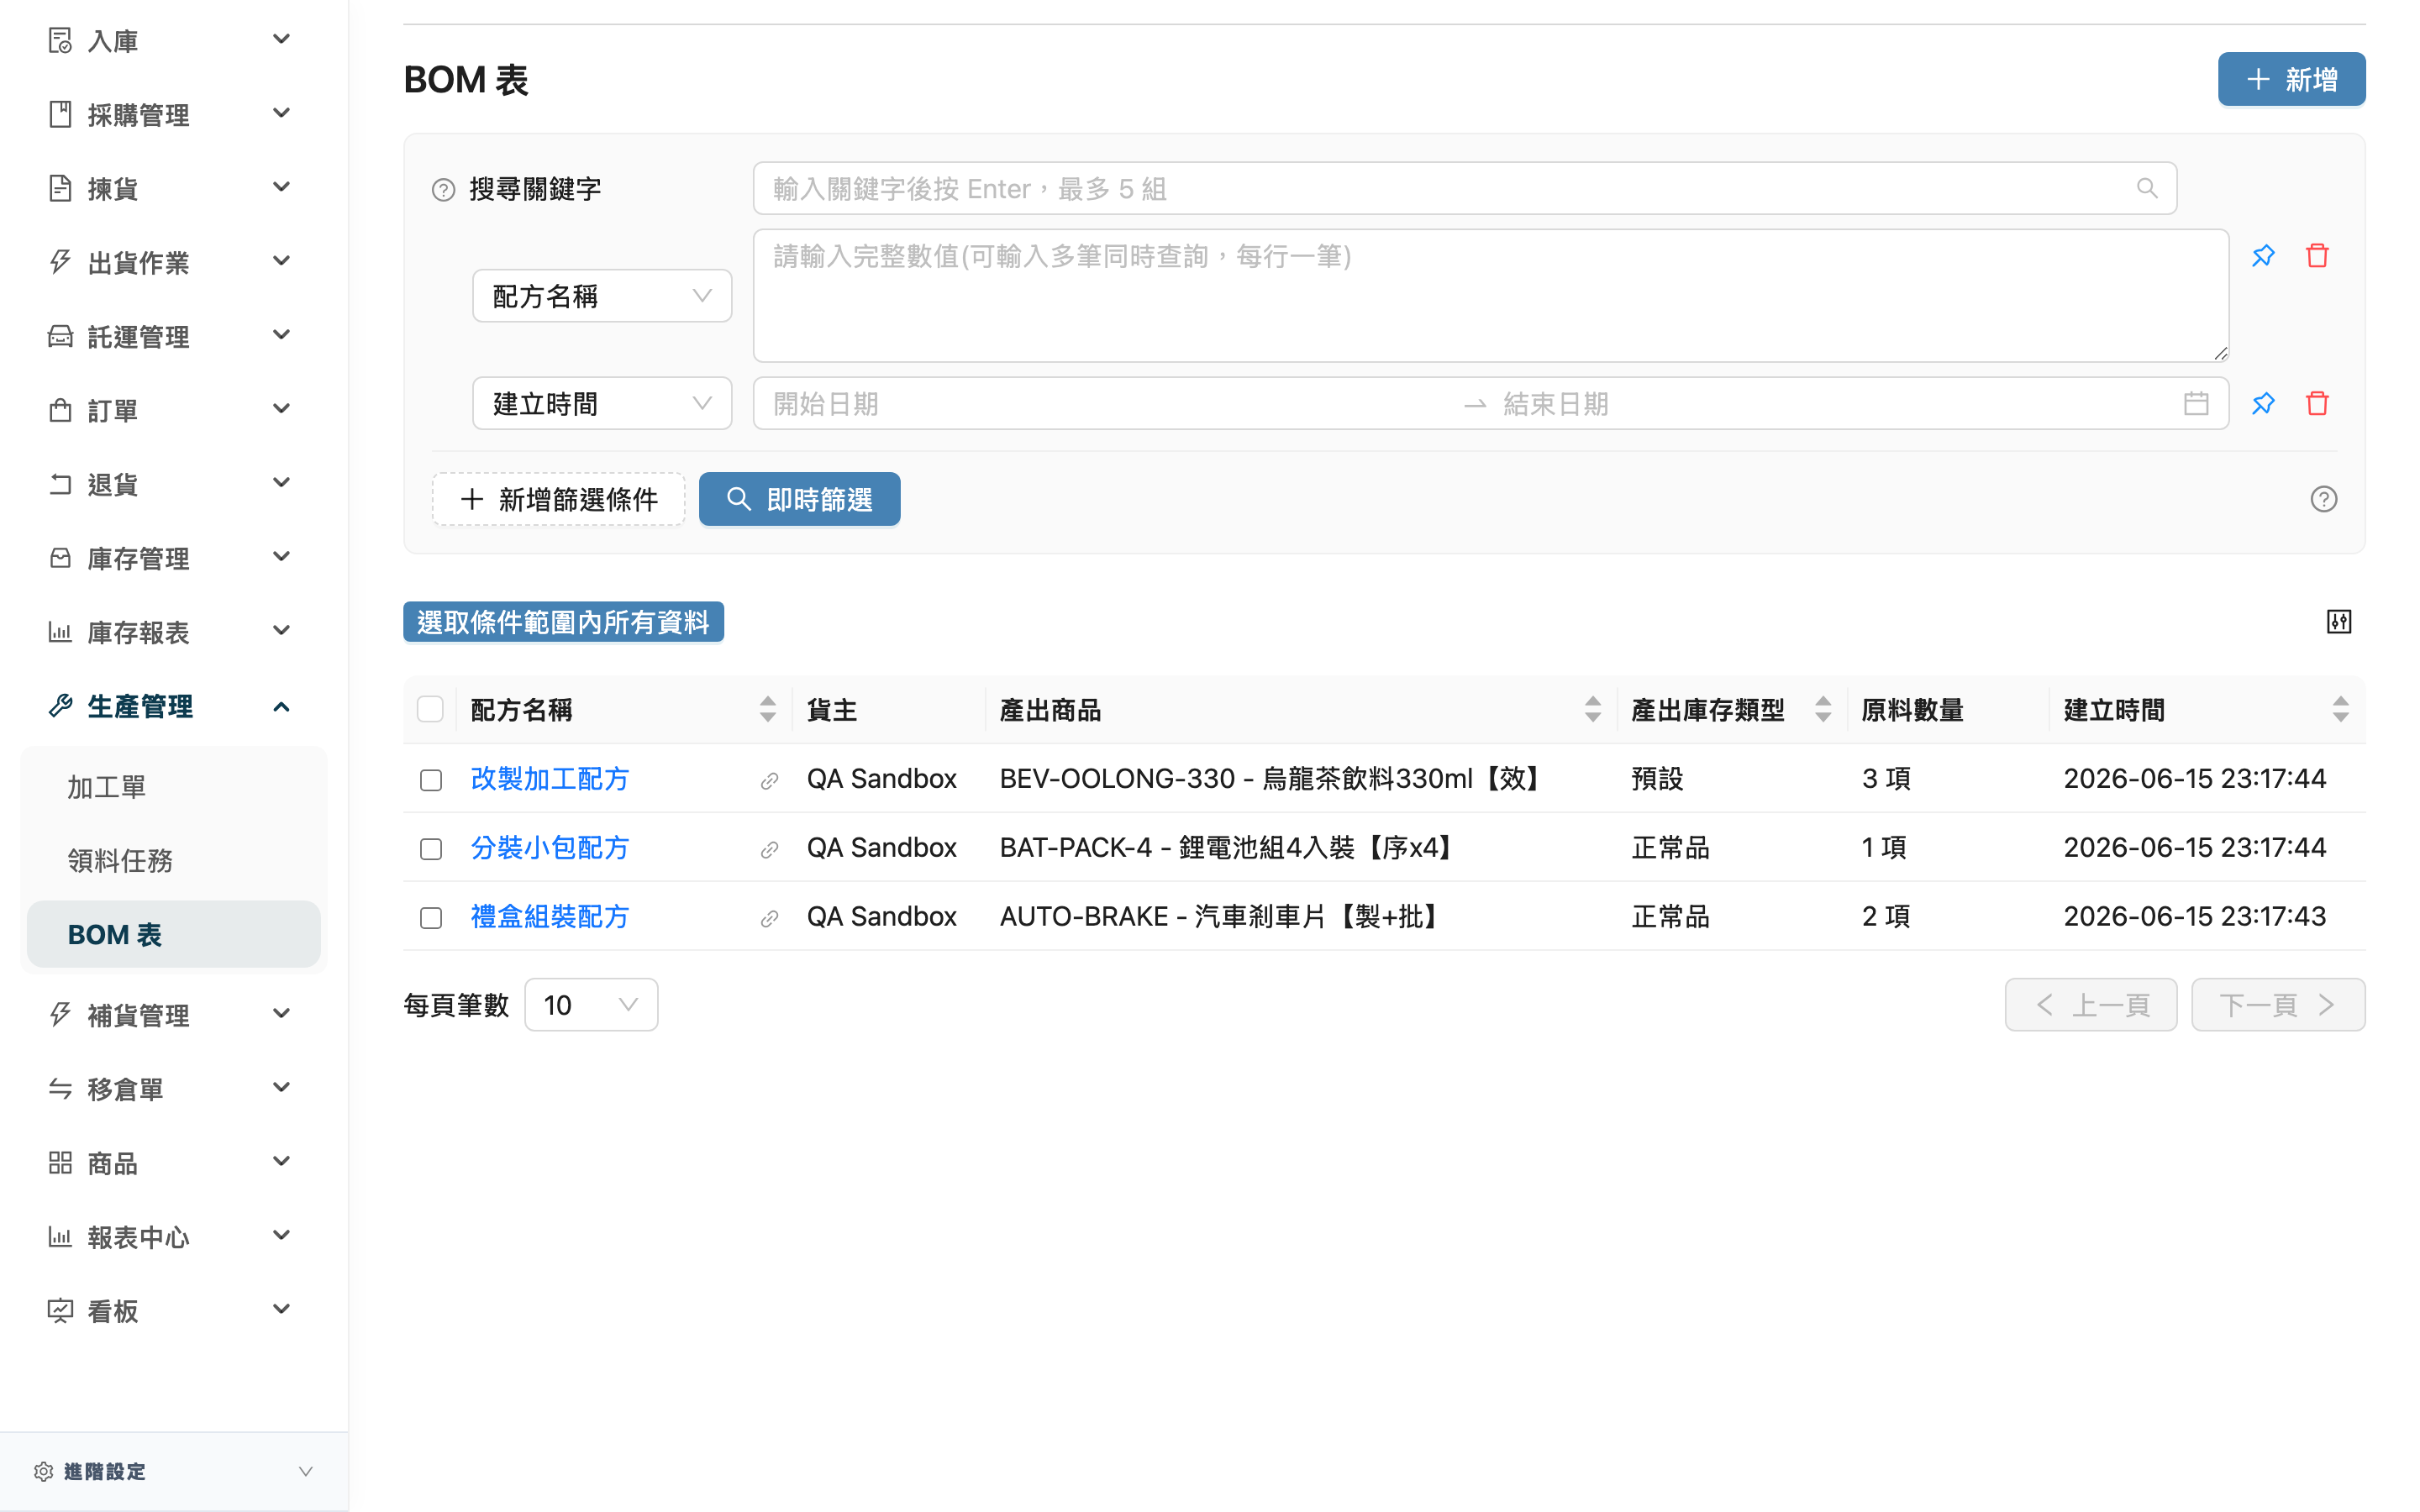Click the 揀貨 sidebar icon

60,188
